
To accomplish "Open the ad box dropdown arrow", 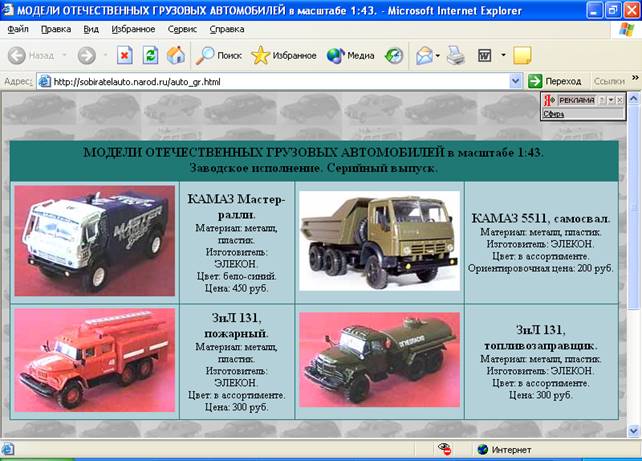I will point(611,100).
